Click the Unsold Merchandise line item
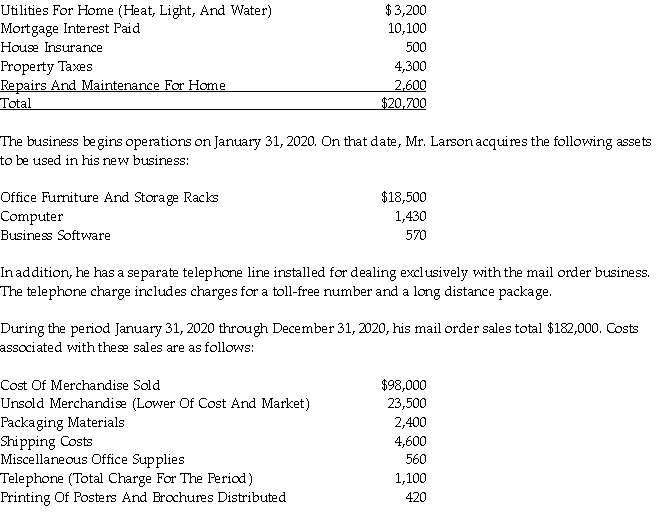This screenshot has width=666, height=525. point(155,403)
